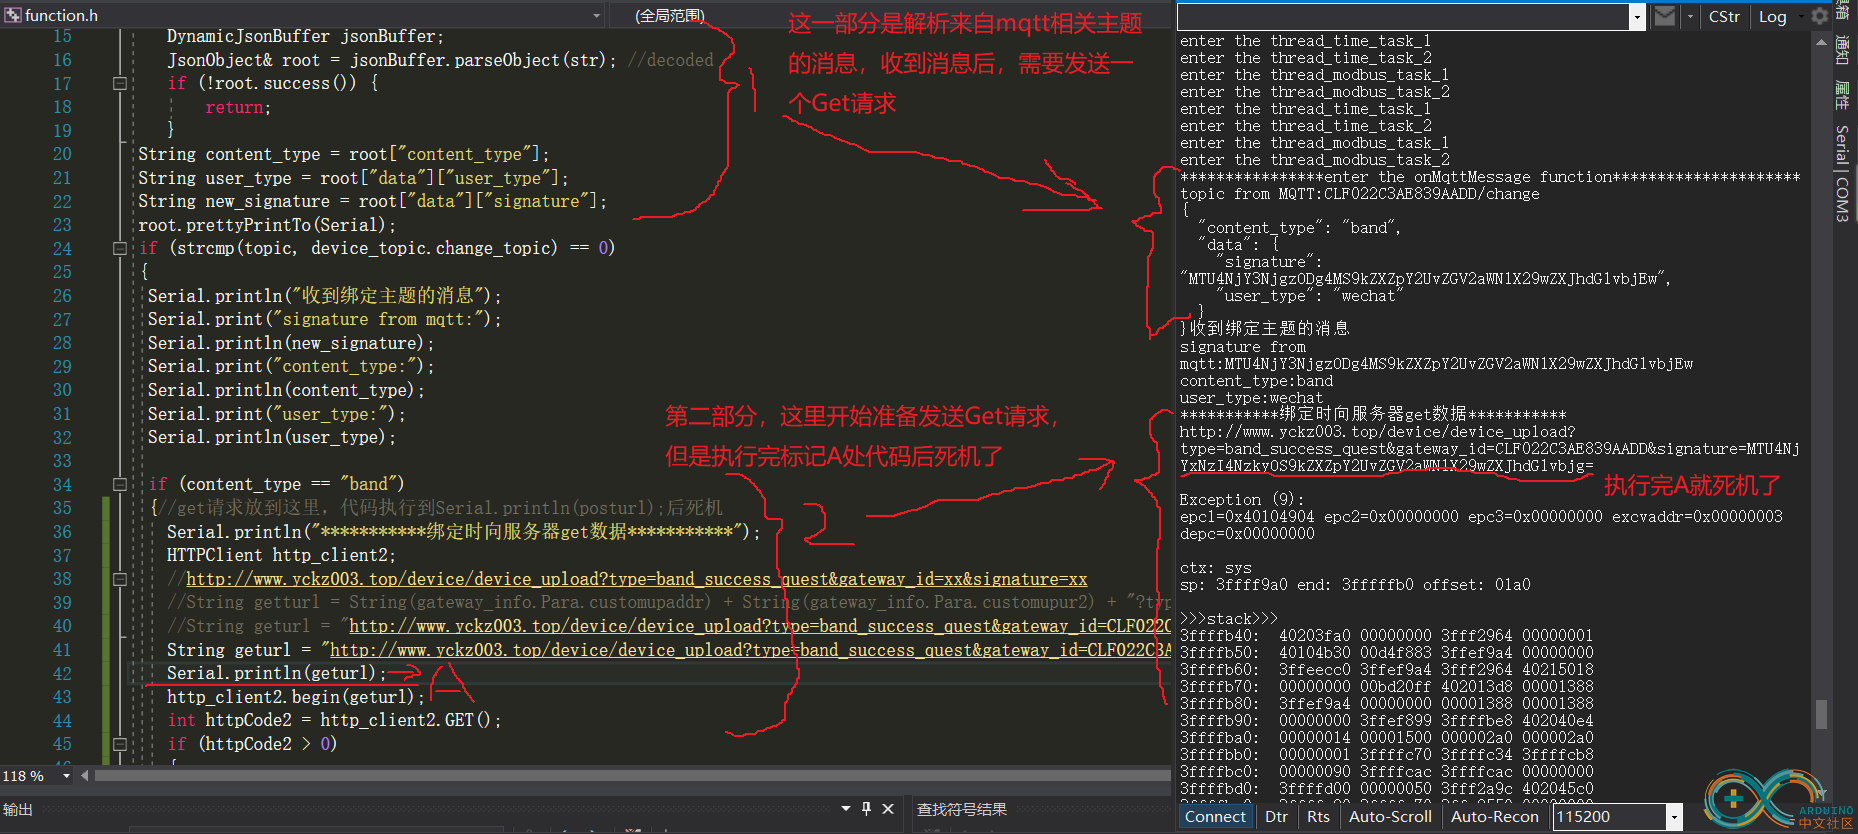The height and width of the screenshot is (834, 1858).
Task: Toggle CStr mode in serial toolbar
Action: [1724, 17]
